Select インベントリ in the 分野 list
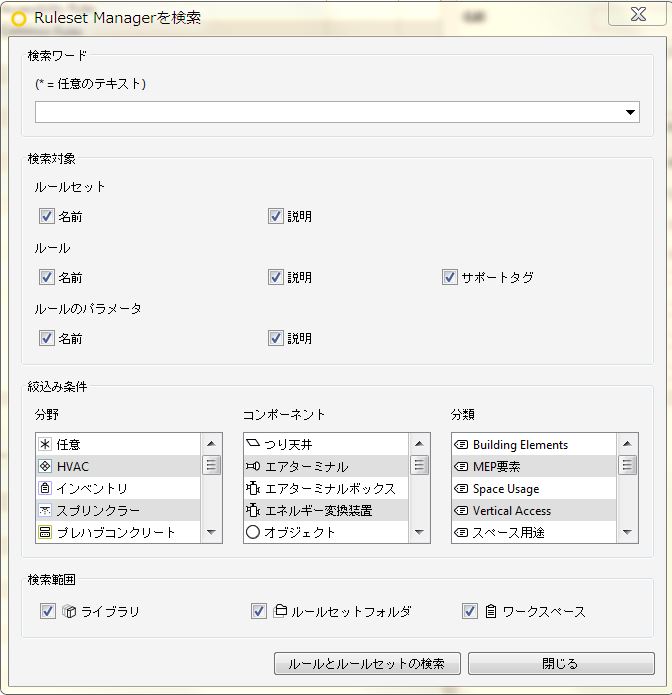This screenshot has width=672, height=695. [118, 488]
